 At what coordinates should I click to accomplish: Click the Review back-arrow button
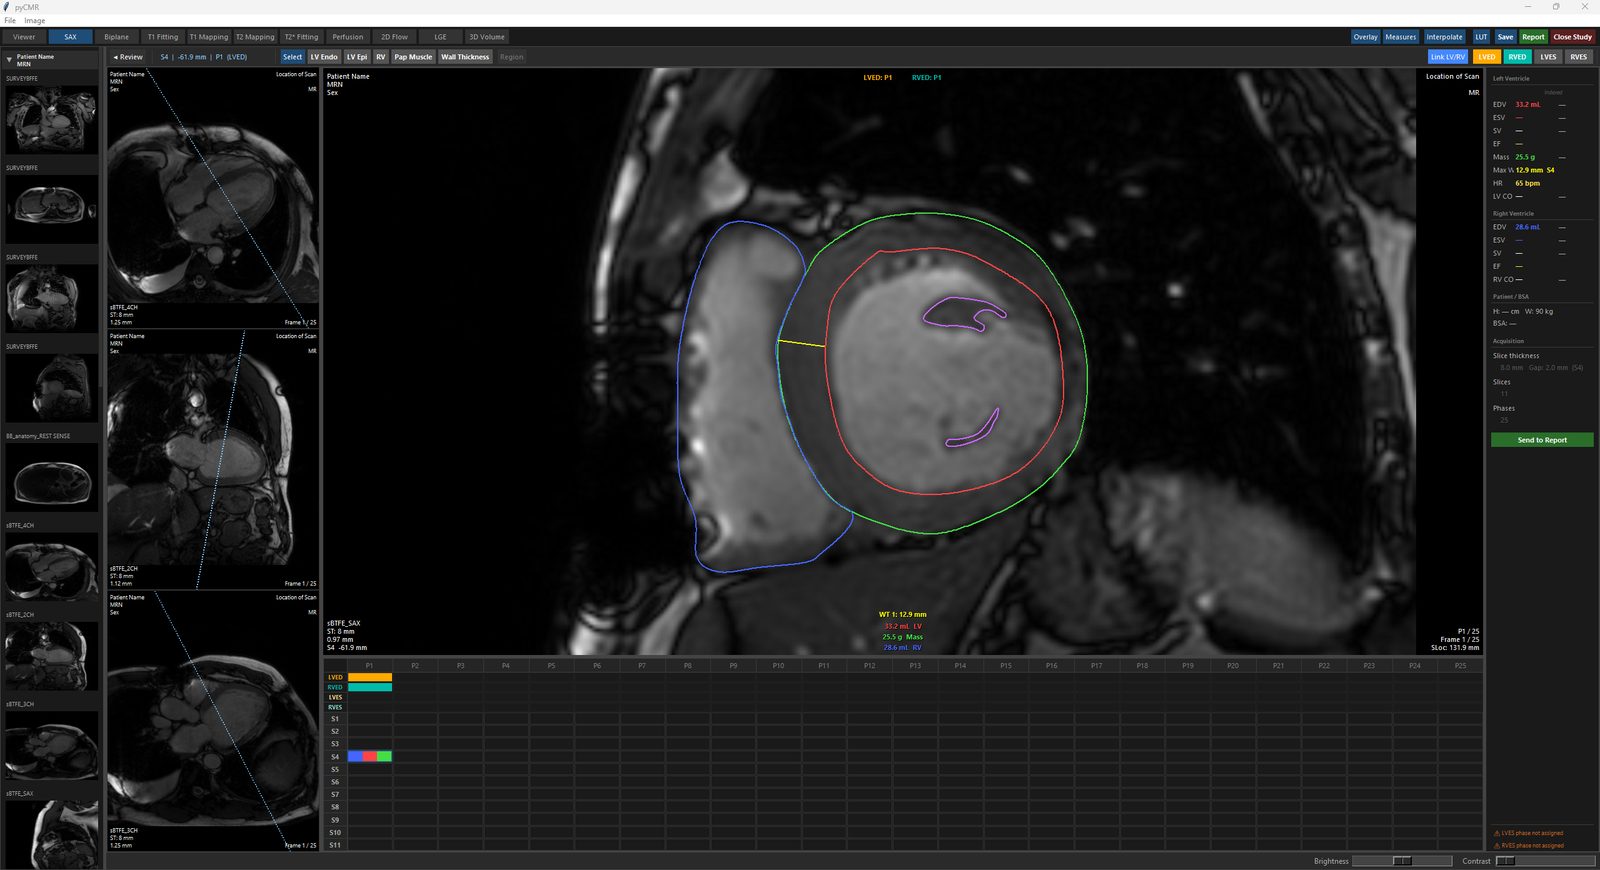click(x=128, y=57)
